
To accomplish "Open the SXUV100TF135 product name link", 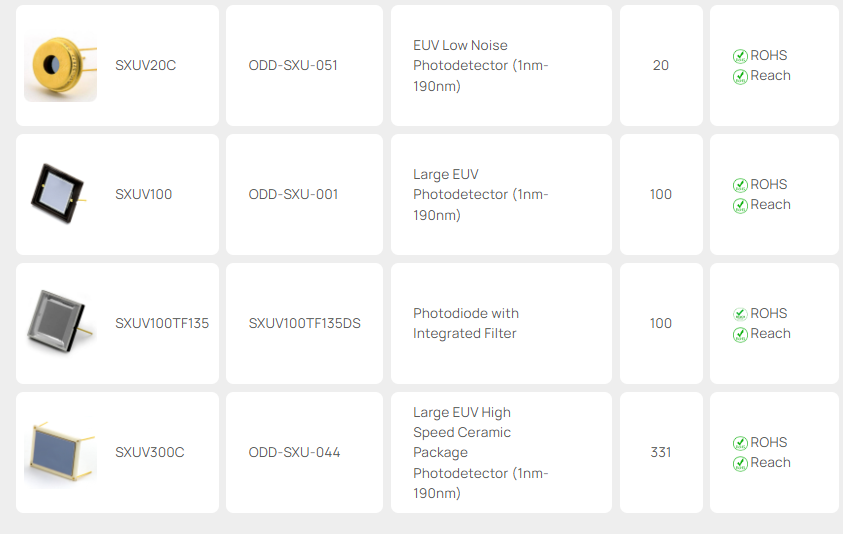I will pos(162,323).
